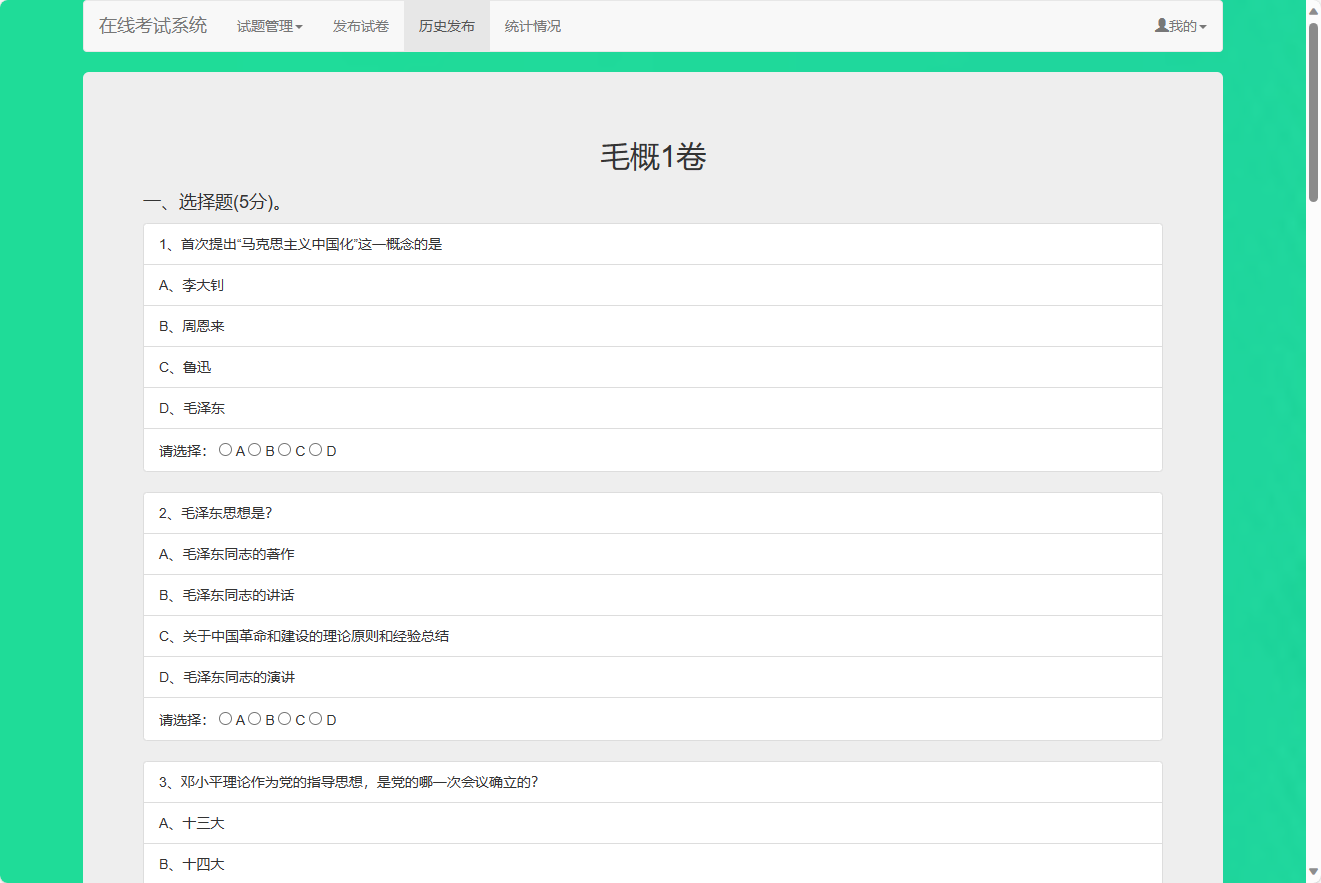Click the user profile icon in navbar
The image size is (1321, 883).
tap(1161, 26)
